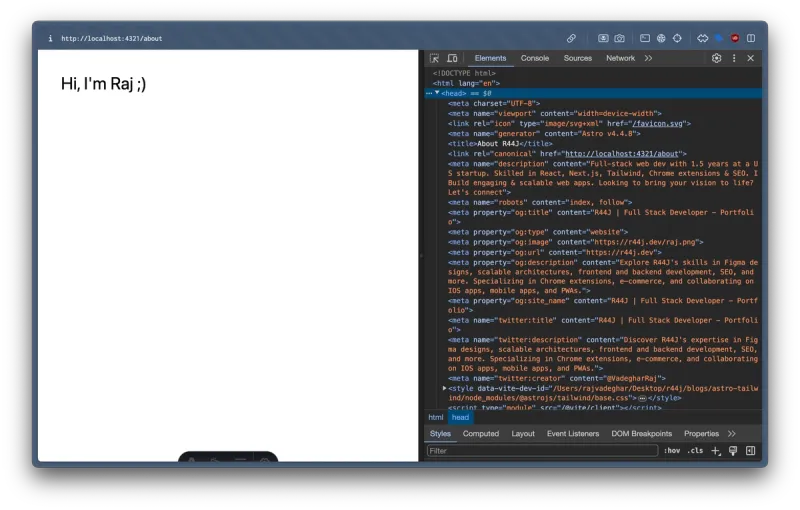
Task: Switch to the Console tab
Action: (x=535, y=58)
